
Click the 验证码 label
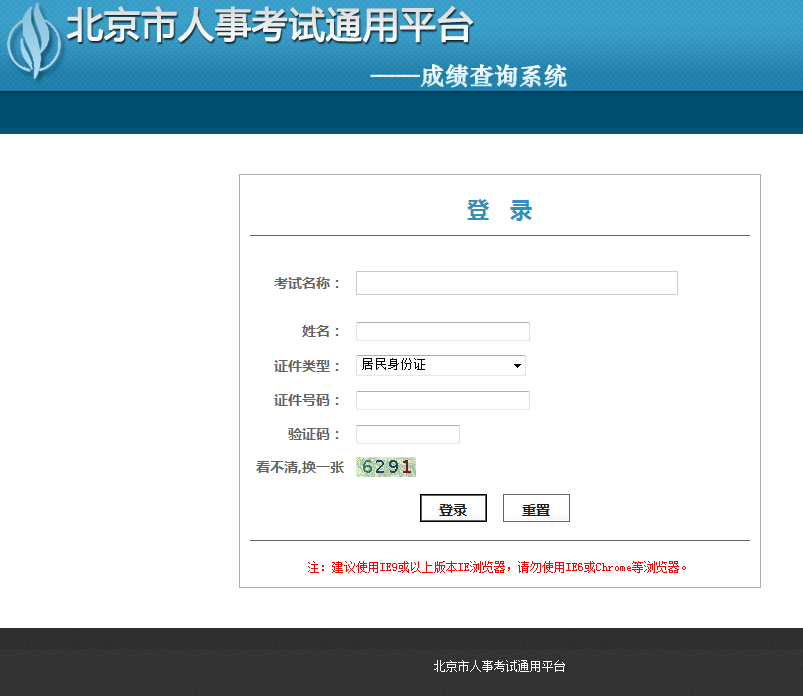(314, 434)
